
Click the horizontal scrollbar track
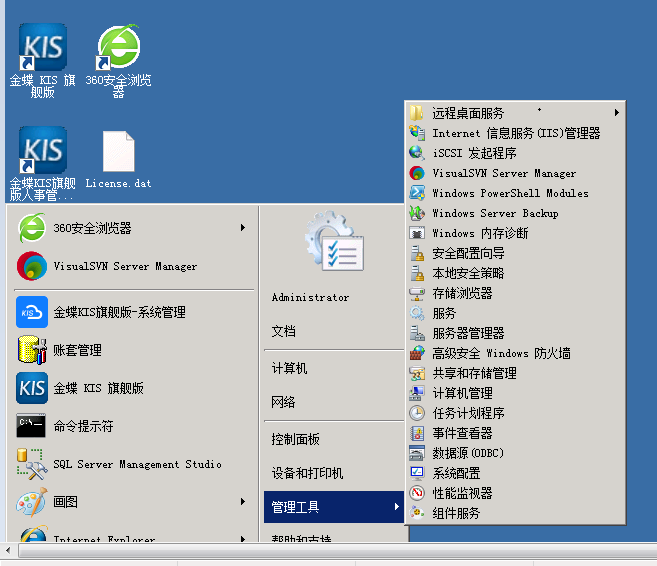337,550
